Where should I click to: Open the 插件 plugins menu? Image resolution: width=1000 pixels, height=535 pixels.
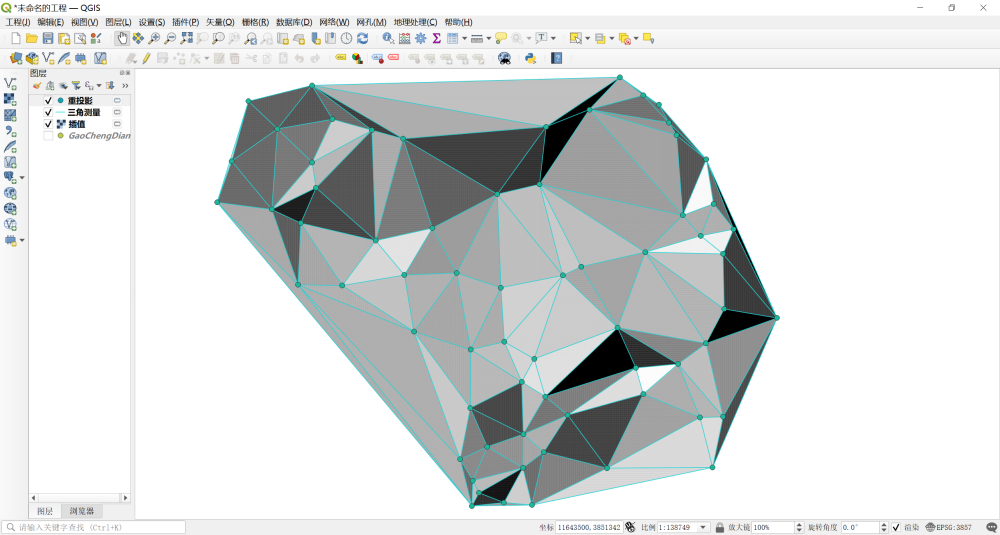[x=186, y=22]
